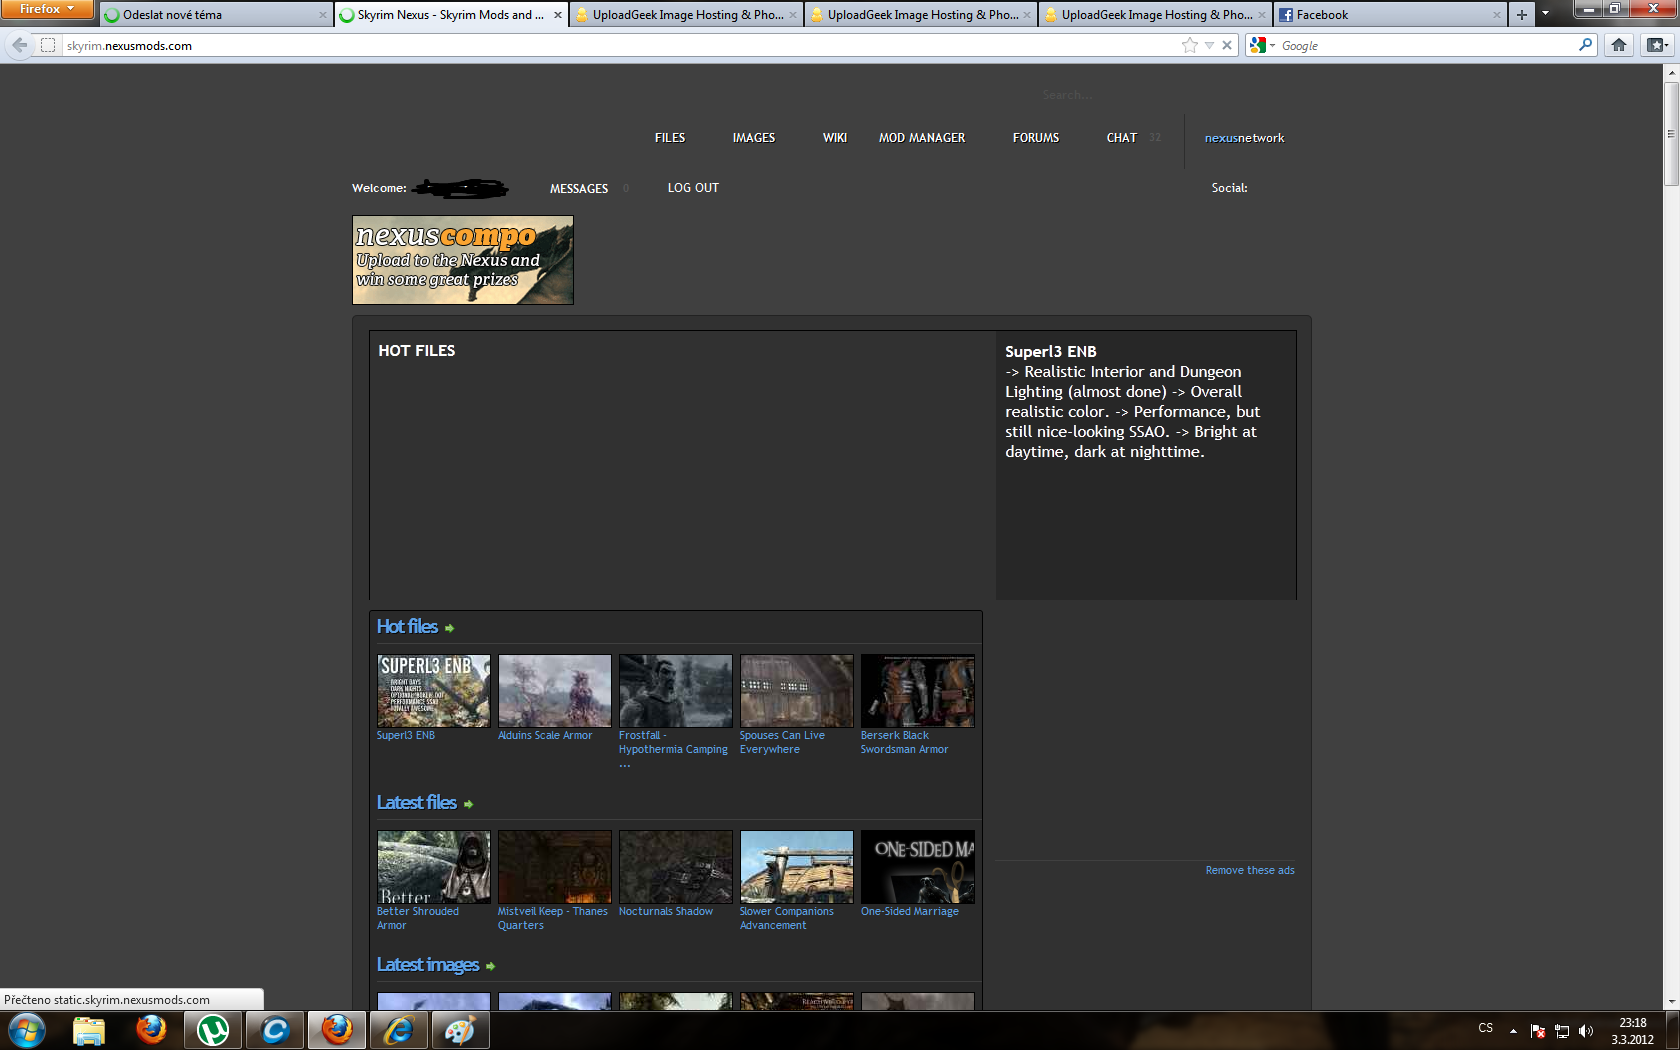Open Windows Explorer from taskbar

(89, 1030)
